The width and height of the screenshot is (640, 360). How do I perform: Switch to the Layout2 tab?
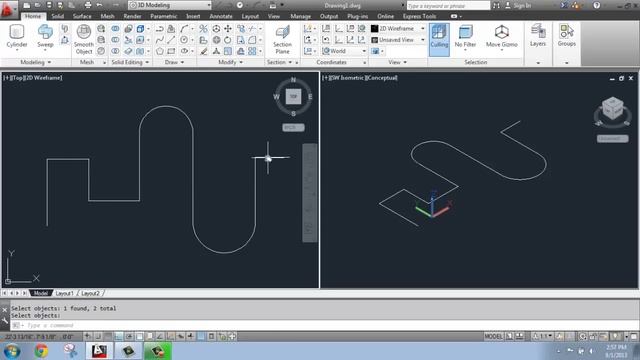coord(90,293)
